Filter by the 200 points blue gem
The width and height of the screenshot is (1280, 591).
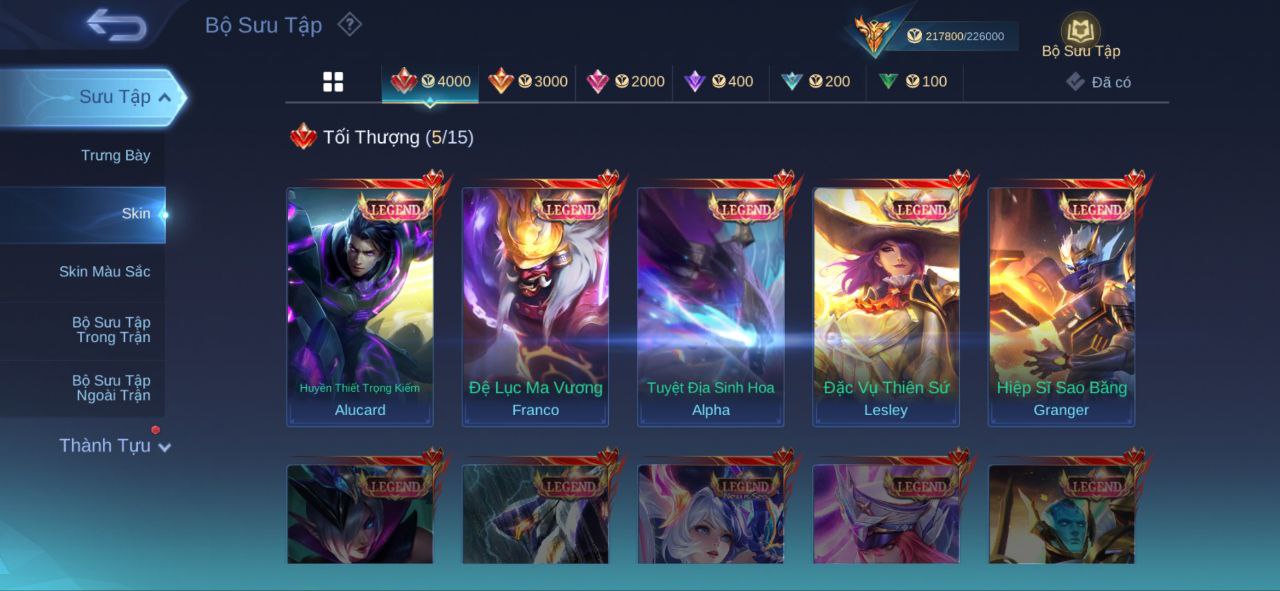pyautogui.click(x=816, y=82)
